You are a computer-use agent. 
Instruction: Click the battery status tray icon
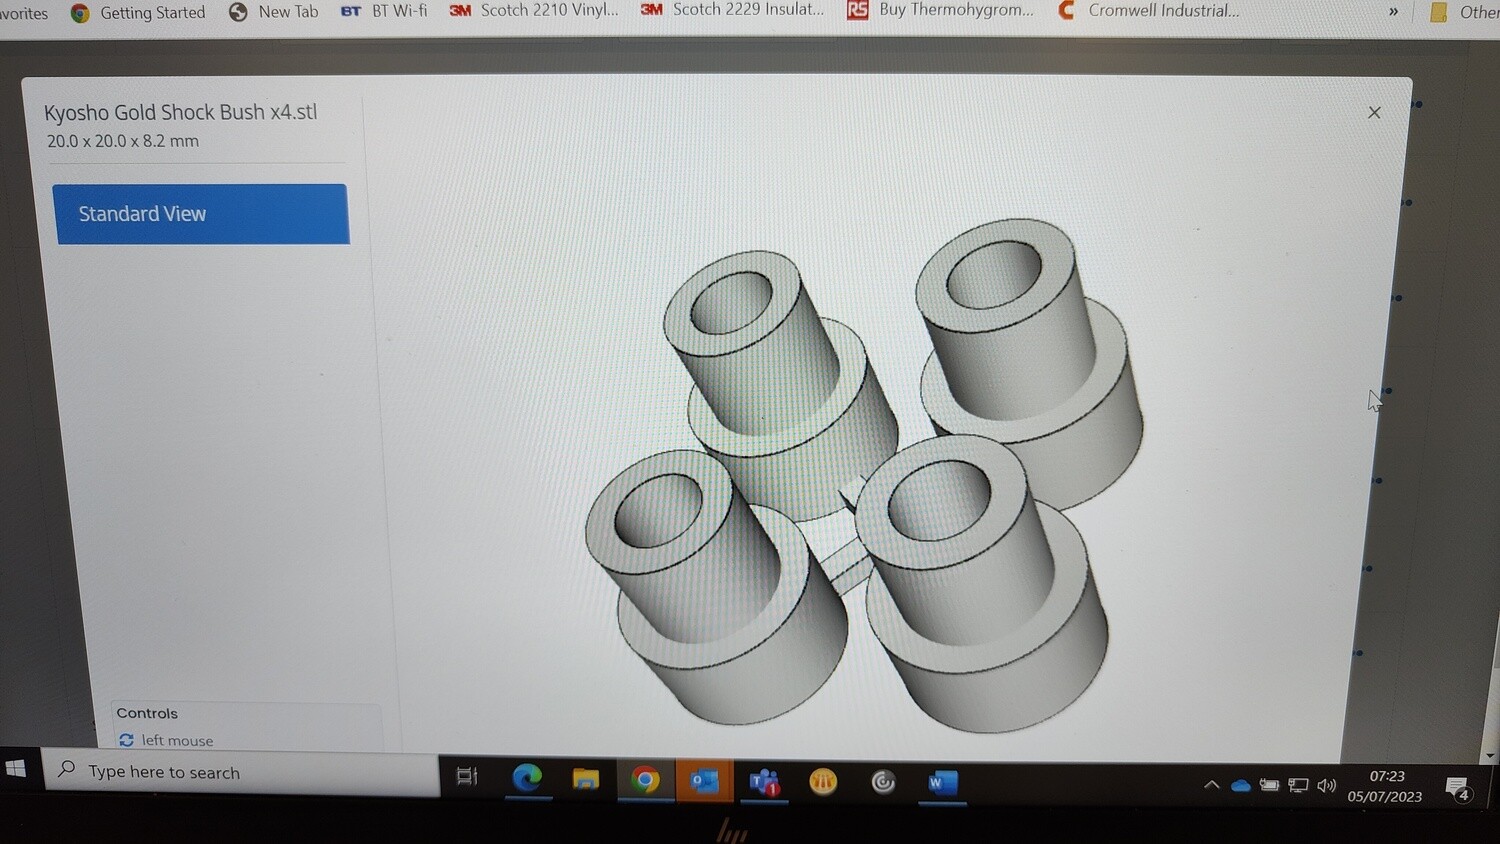[x=1269, y=786]
